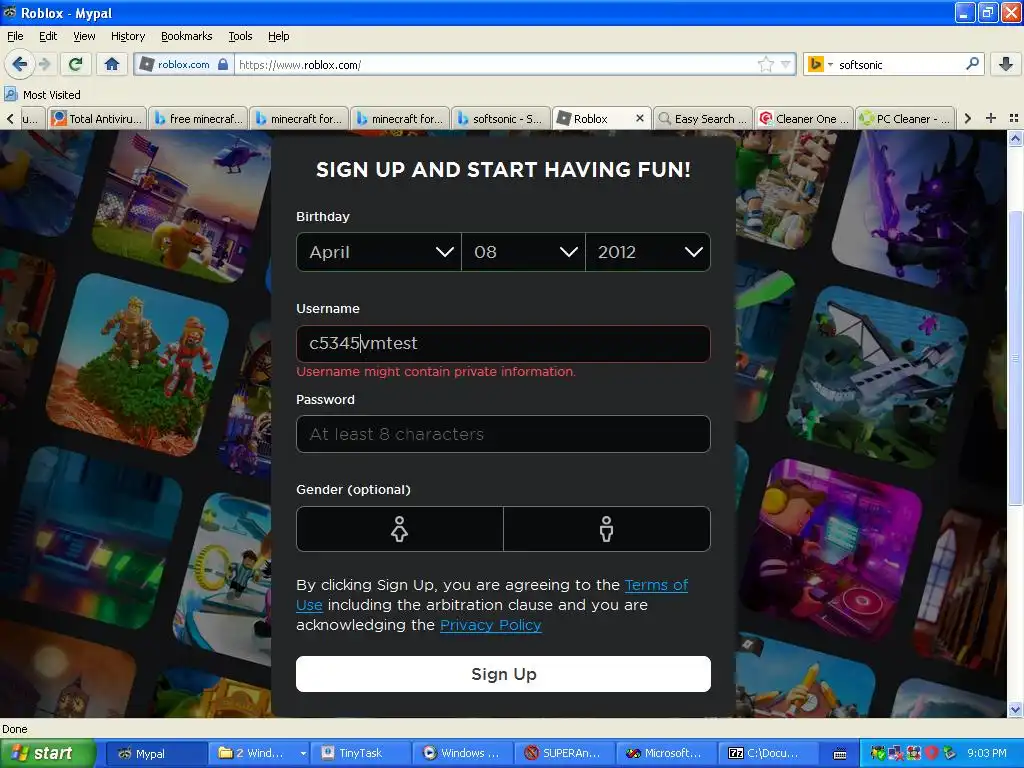Image resolution: width=1024 pixels, height=768 pixels.
Task: Open the Edit menu
Action: tap(48, 36)
